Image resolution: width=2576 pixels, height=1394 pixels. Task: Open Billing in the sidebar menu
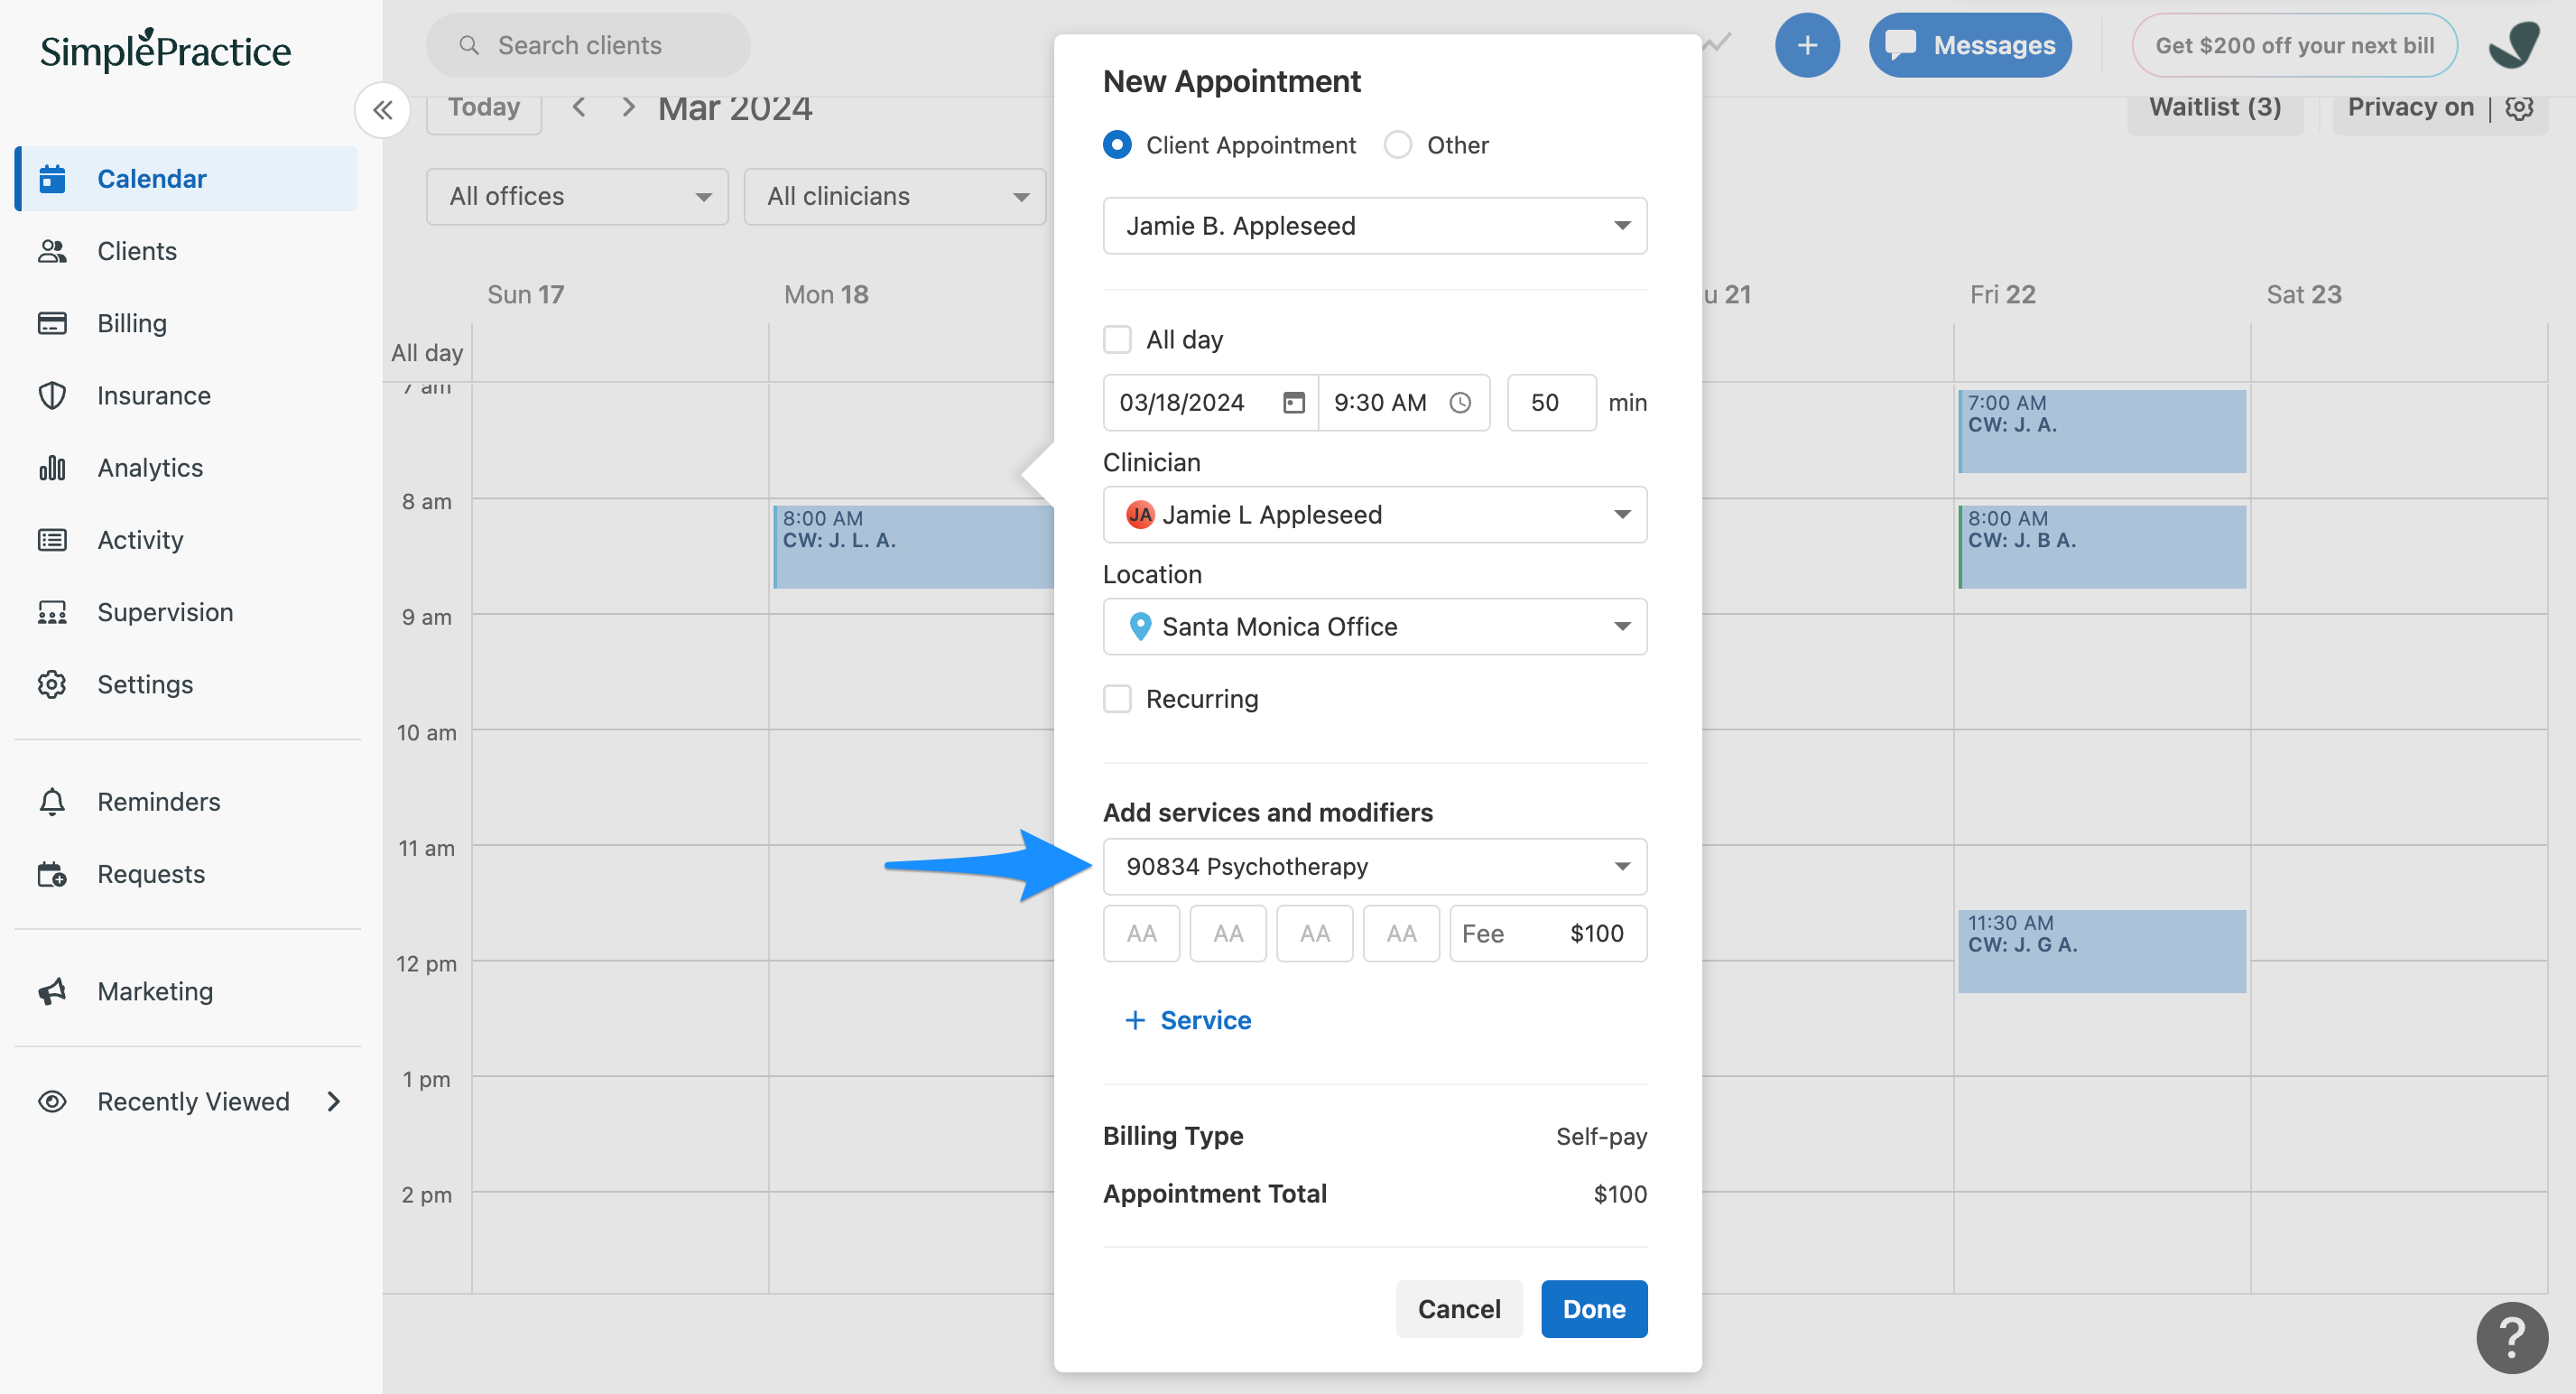click(131, 323)
